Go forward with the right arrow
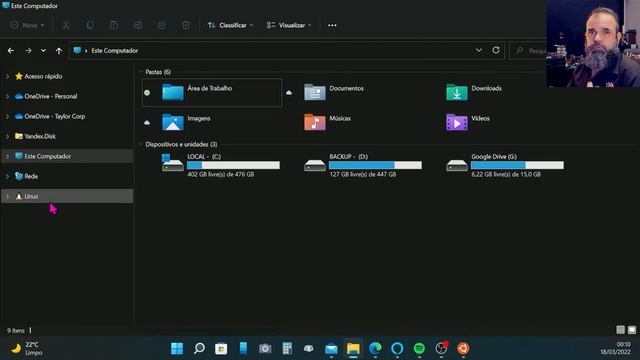Viewport: 640px width, 360px height. coord(28,51)
